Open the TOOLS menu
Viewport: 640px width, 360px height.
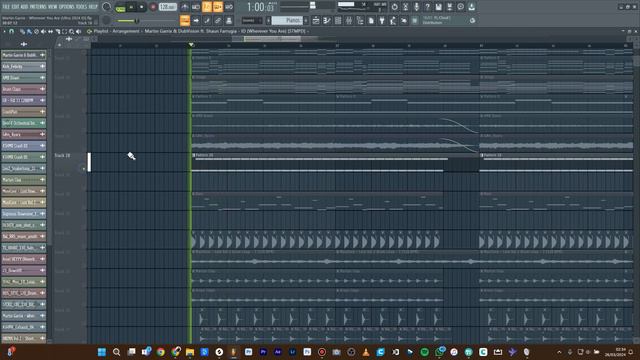coord(82,7)
